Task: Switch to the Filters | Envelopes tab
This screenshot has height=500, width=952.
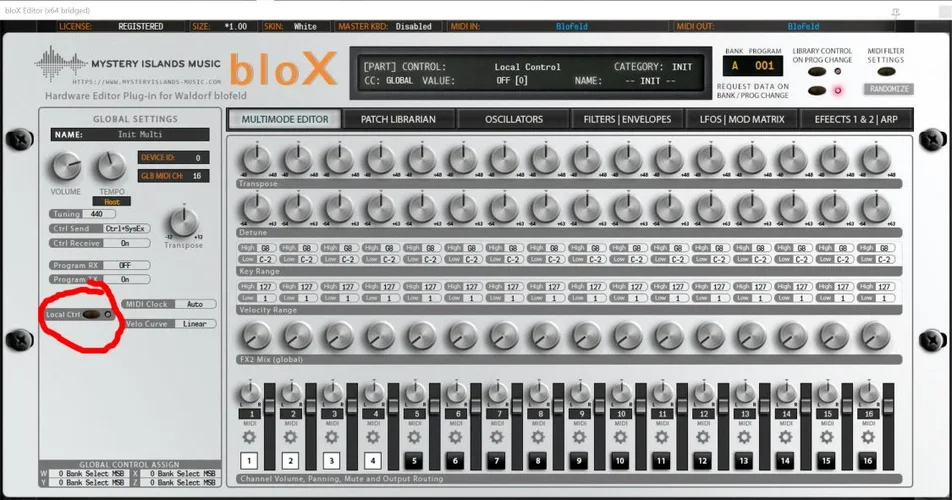Action: (x=627, y=120)
